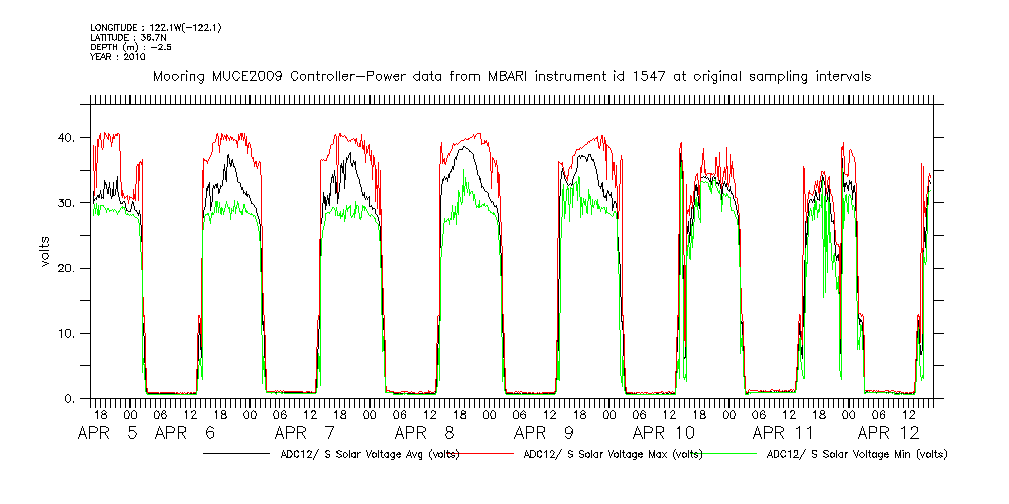Select the APR 8 date label

(x=425, y=434)
